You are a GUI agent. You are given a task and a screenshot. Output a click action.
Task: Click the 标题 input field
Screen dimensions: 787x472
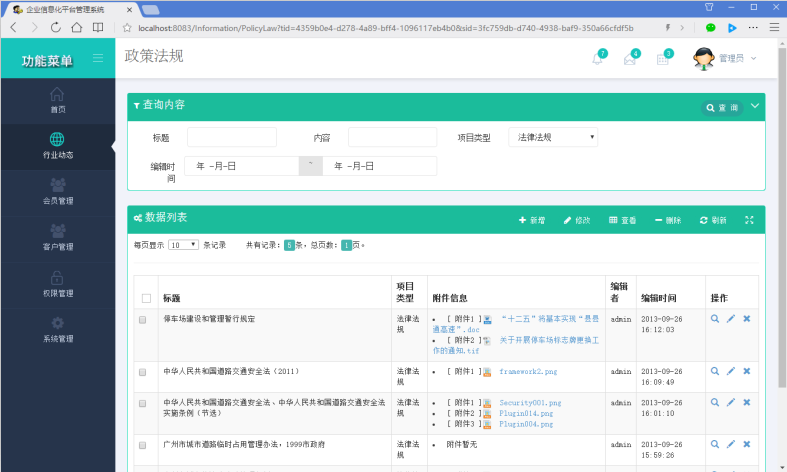pos(232,137)
